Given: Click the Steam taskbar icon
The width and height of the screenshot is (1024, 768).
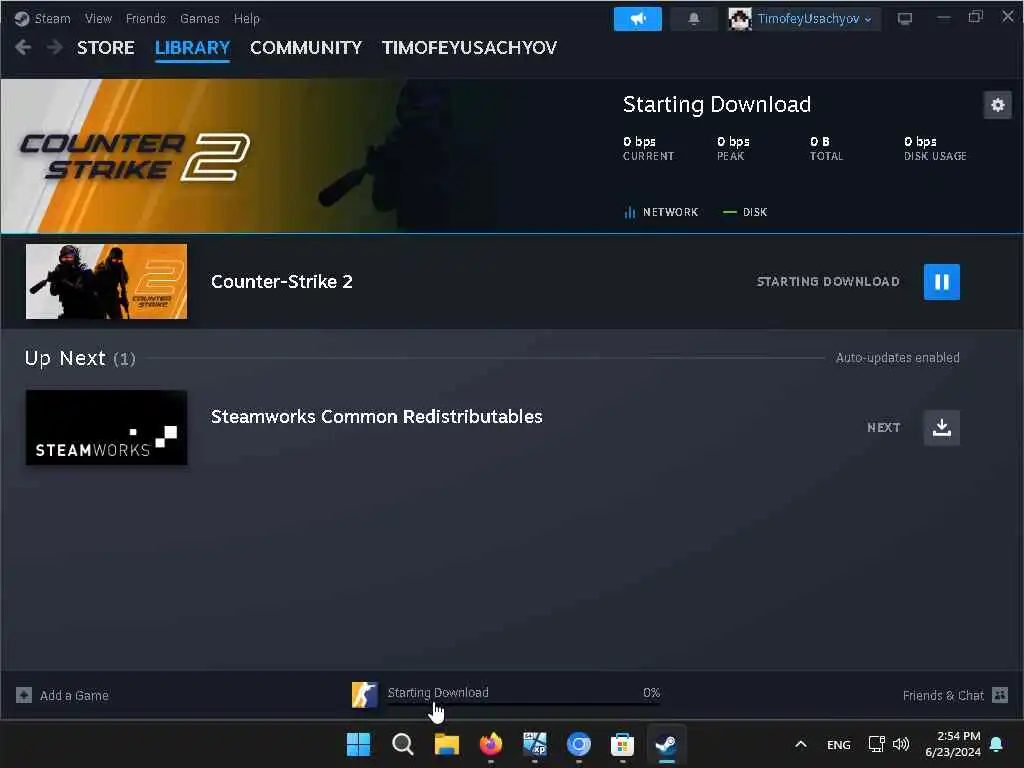Looking at the screenshot, I should point(667,744).
